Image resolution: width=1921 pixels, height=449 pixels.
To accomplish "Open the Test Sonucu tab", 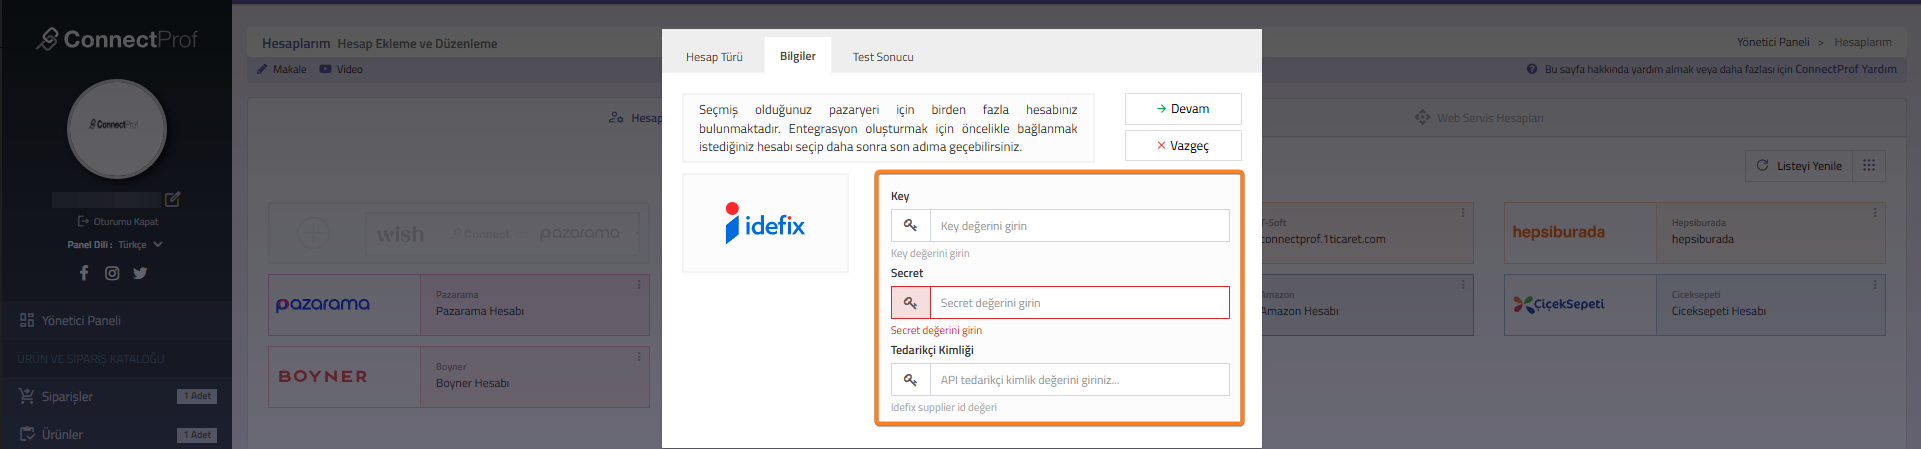I will pyautogui.click(x=883, y=57).
